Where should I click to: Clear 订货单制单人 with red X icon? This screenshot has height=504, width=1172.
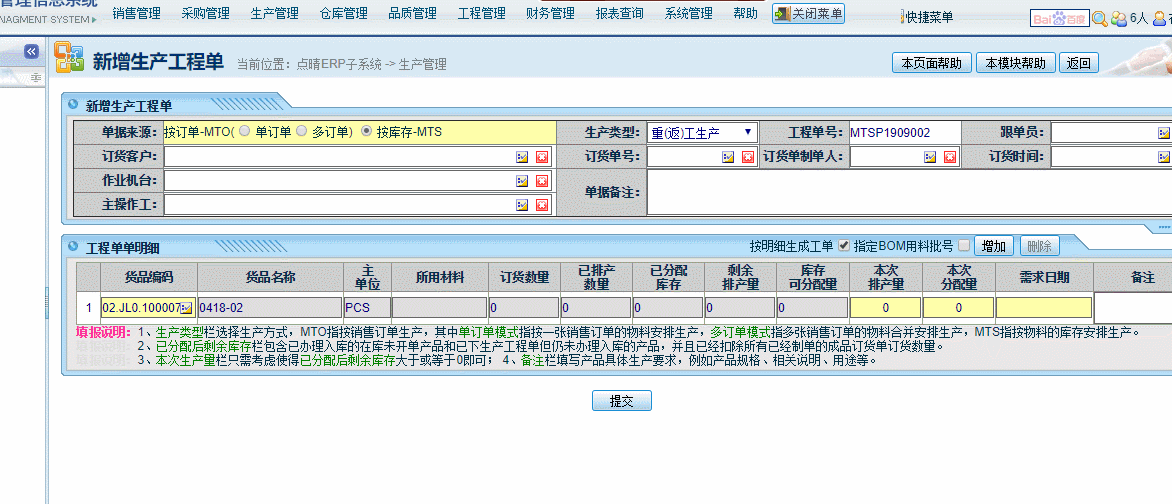(x=950, y=157)
